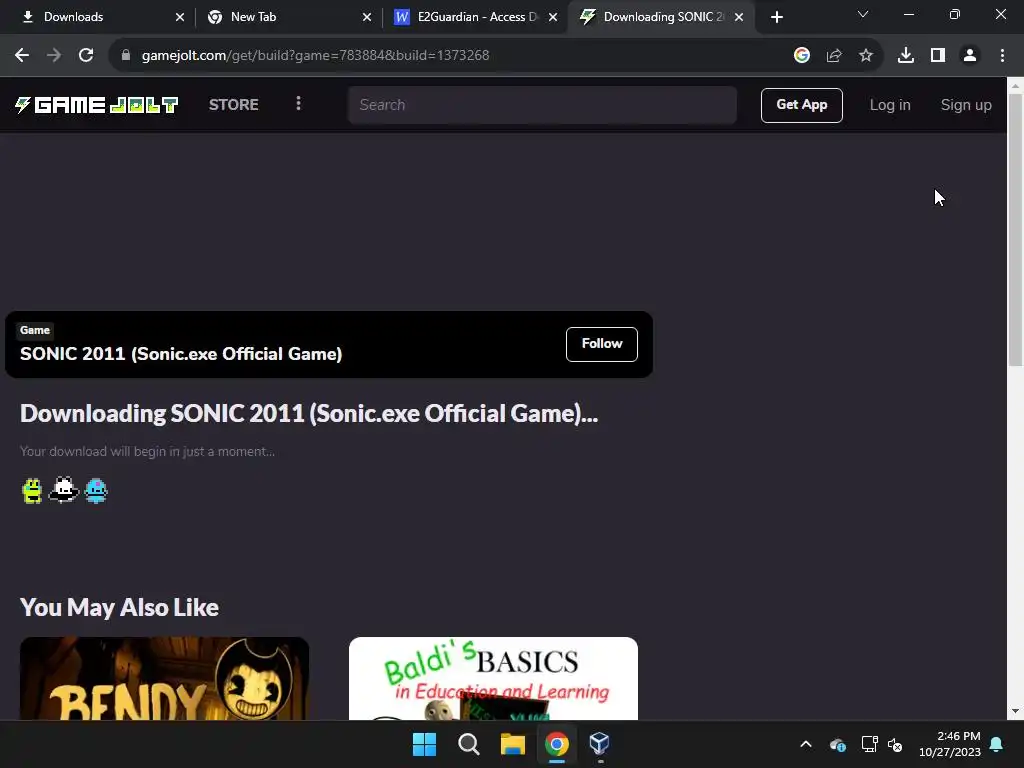
Task: Click the Google icon in the address bar
Action: click(x=801, y=55)
